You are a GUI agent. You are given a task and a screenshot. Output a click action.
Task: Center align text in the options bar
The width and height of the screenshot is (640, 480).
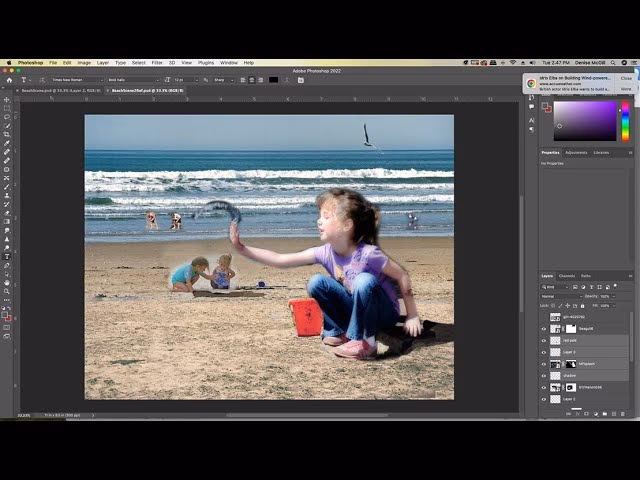pos(250,79)
